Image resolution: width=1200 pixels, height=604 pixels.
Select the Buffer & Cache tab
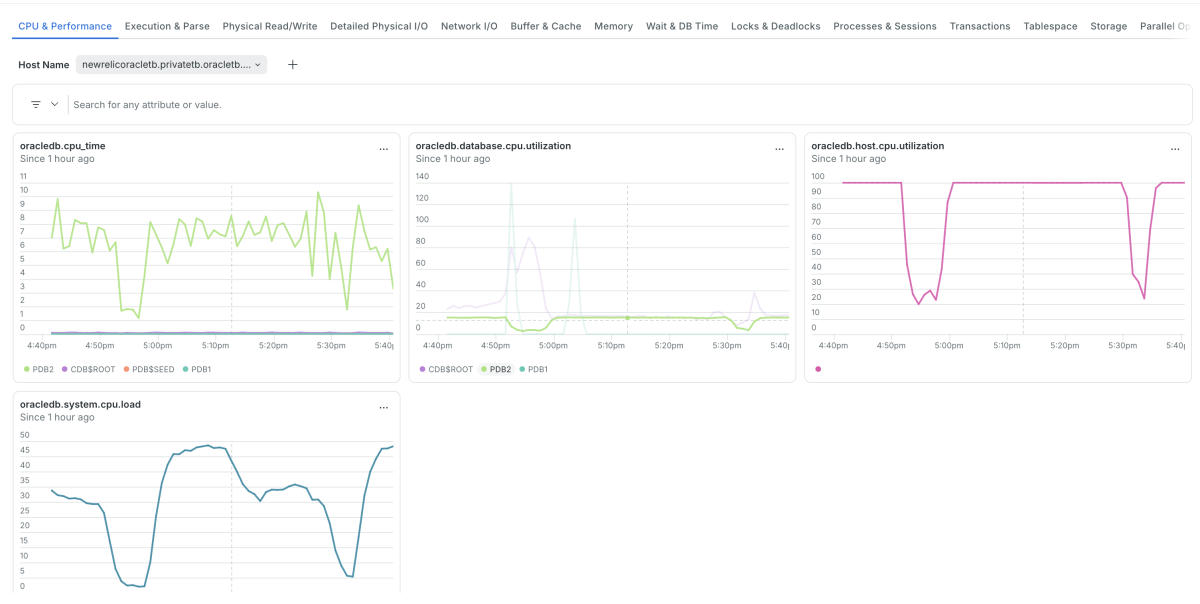click(x=545, y=26)
